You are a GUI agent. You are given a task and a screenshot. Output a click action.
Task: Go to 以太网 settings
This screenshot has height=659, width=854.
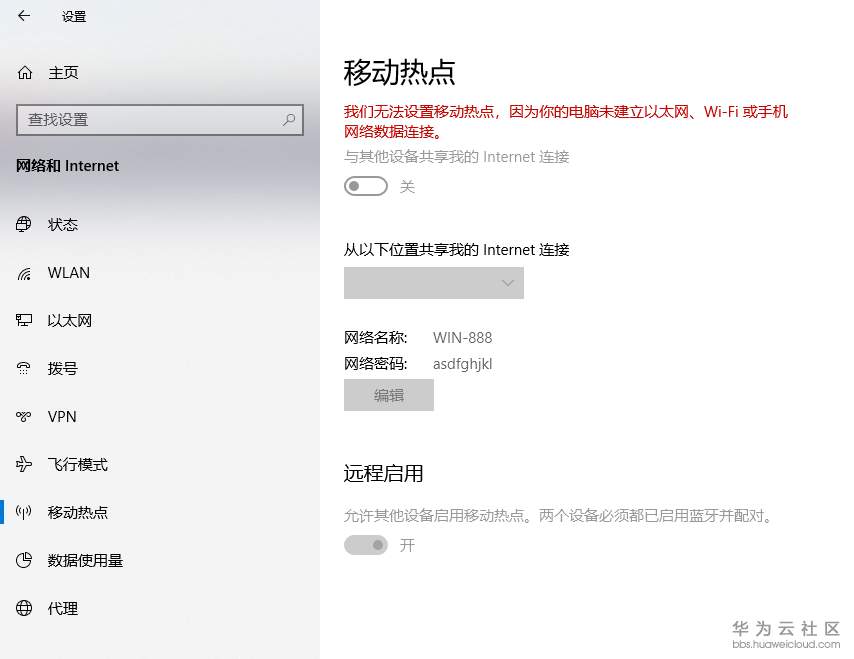[x=160, y=320]
